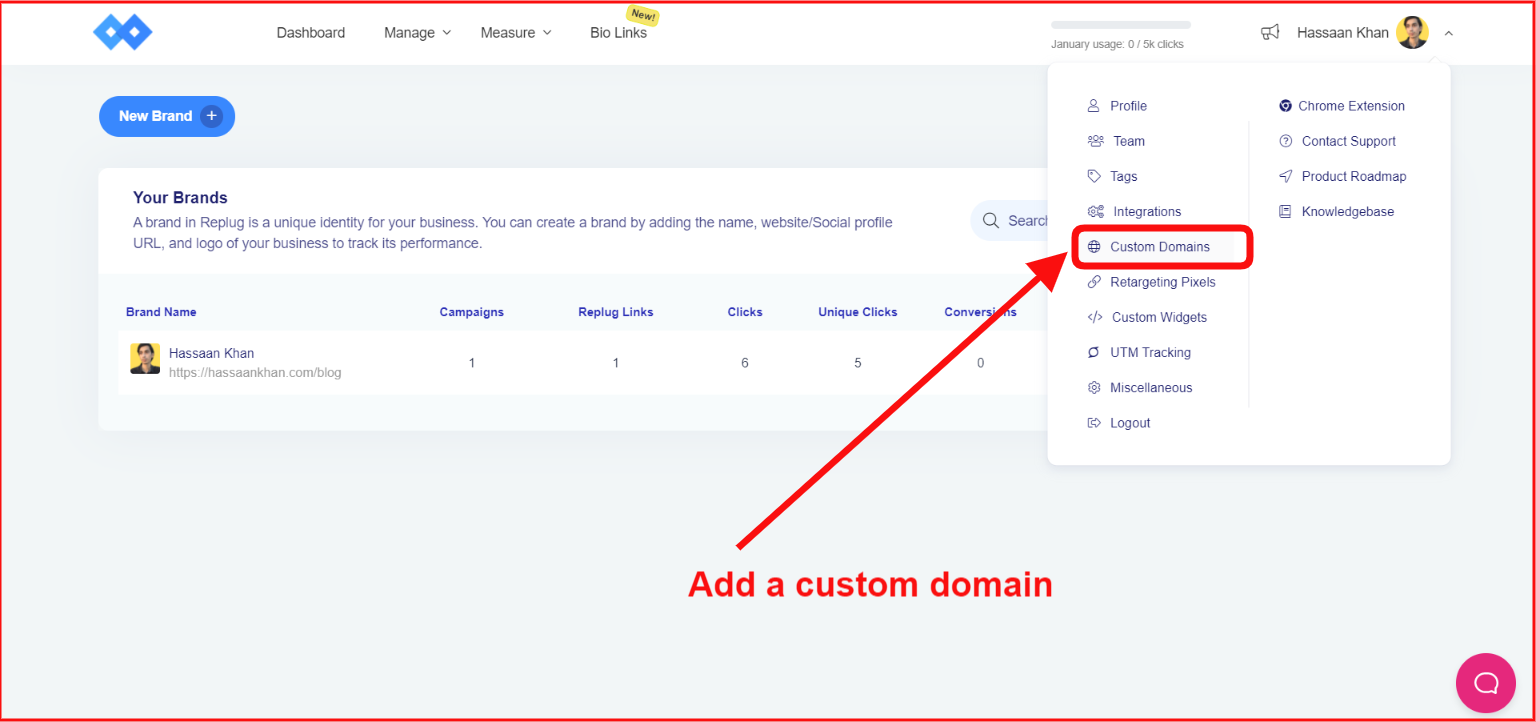Select Miscellaneous settings entry
Viewport: 1536px width, 722px height.
tap(1151, 388)
